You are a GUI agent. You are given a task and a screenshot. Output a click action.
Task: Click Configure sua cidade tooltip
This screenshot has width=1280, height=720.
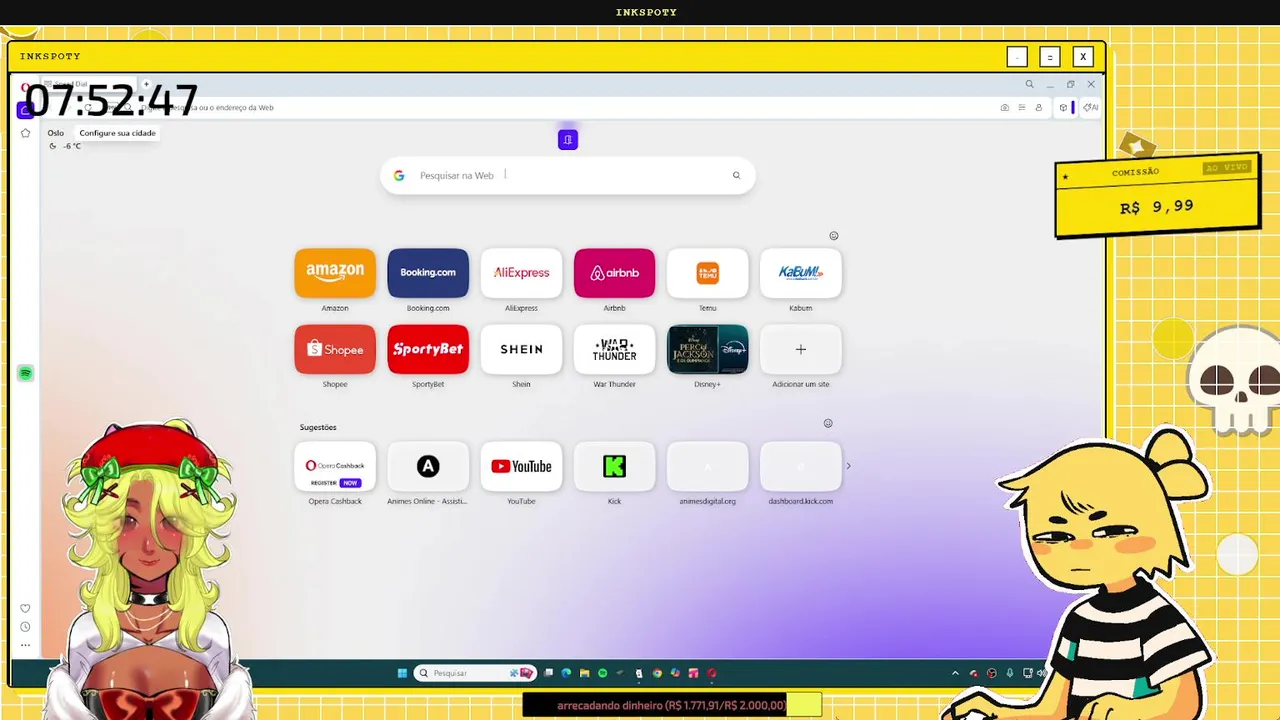coord(118,133)
